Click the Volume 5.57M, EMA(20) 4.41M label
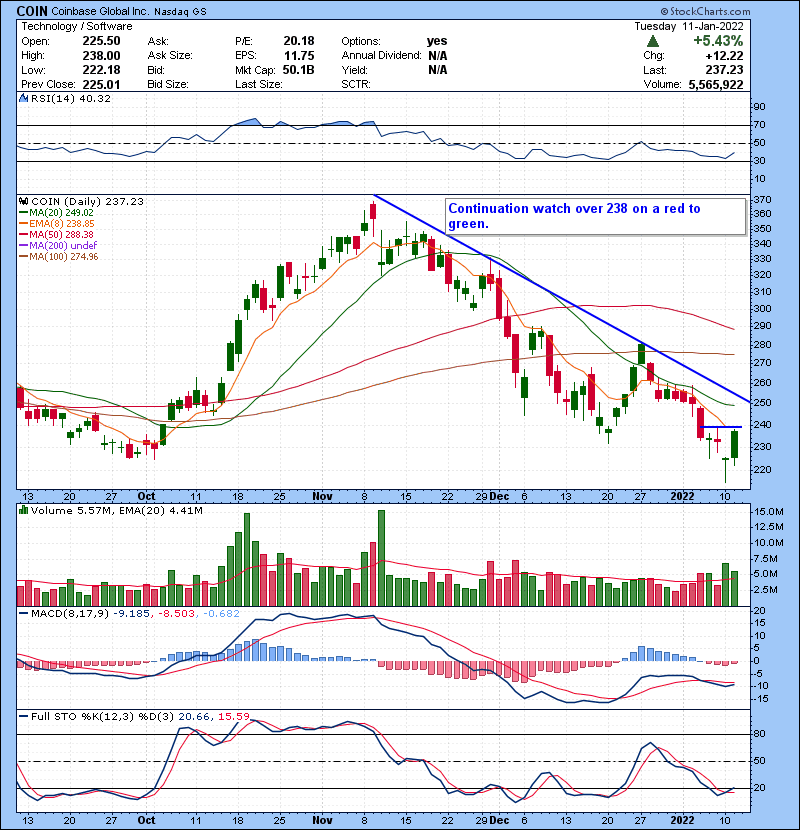The image size is (800, 830). click(x=116, y=510)
